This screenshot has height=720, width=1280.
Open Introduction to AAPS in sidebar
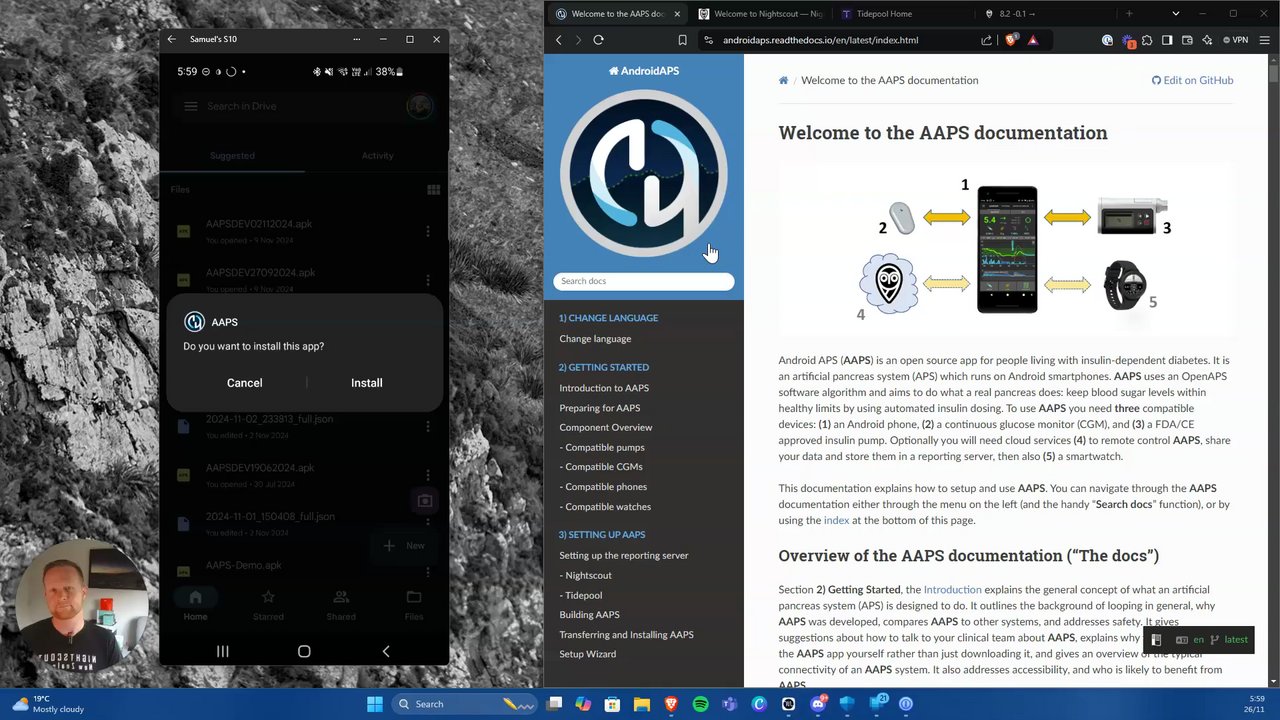click(x=604, y=388)
